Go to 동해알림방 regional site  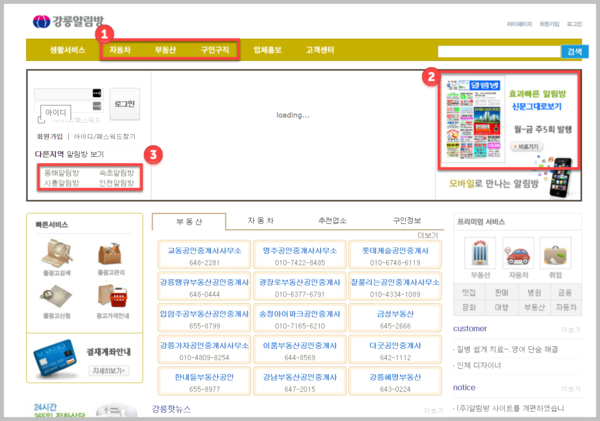coord(62,173)
